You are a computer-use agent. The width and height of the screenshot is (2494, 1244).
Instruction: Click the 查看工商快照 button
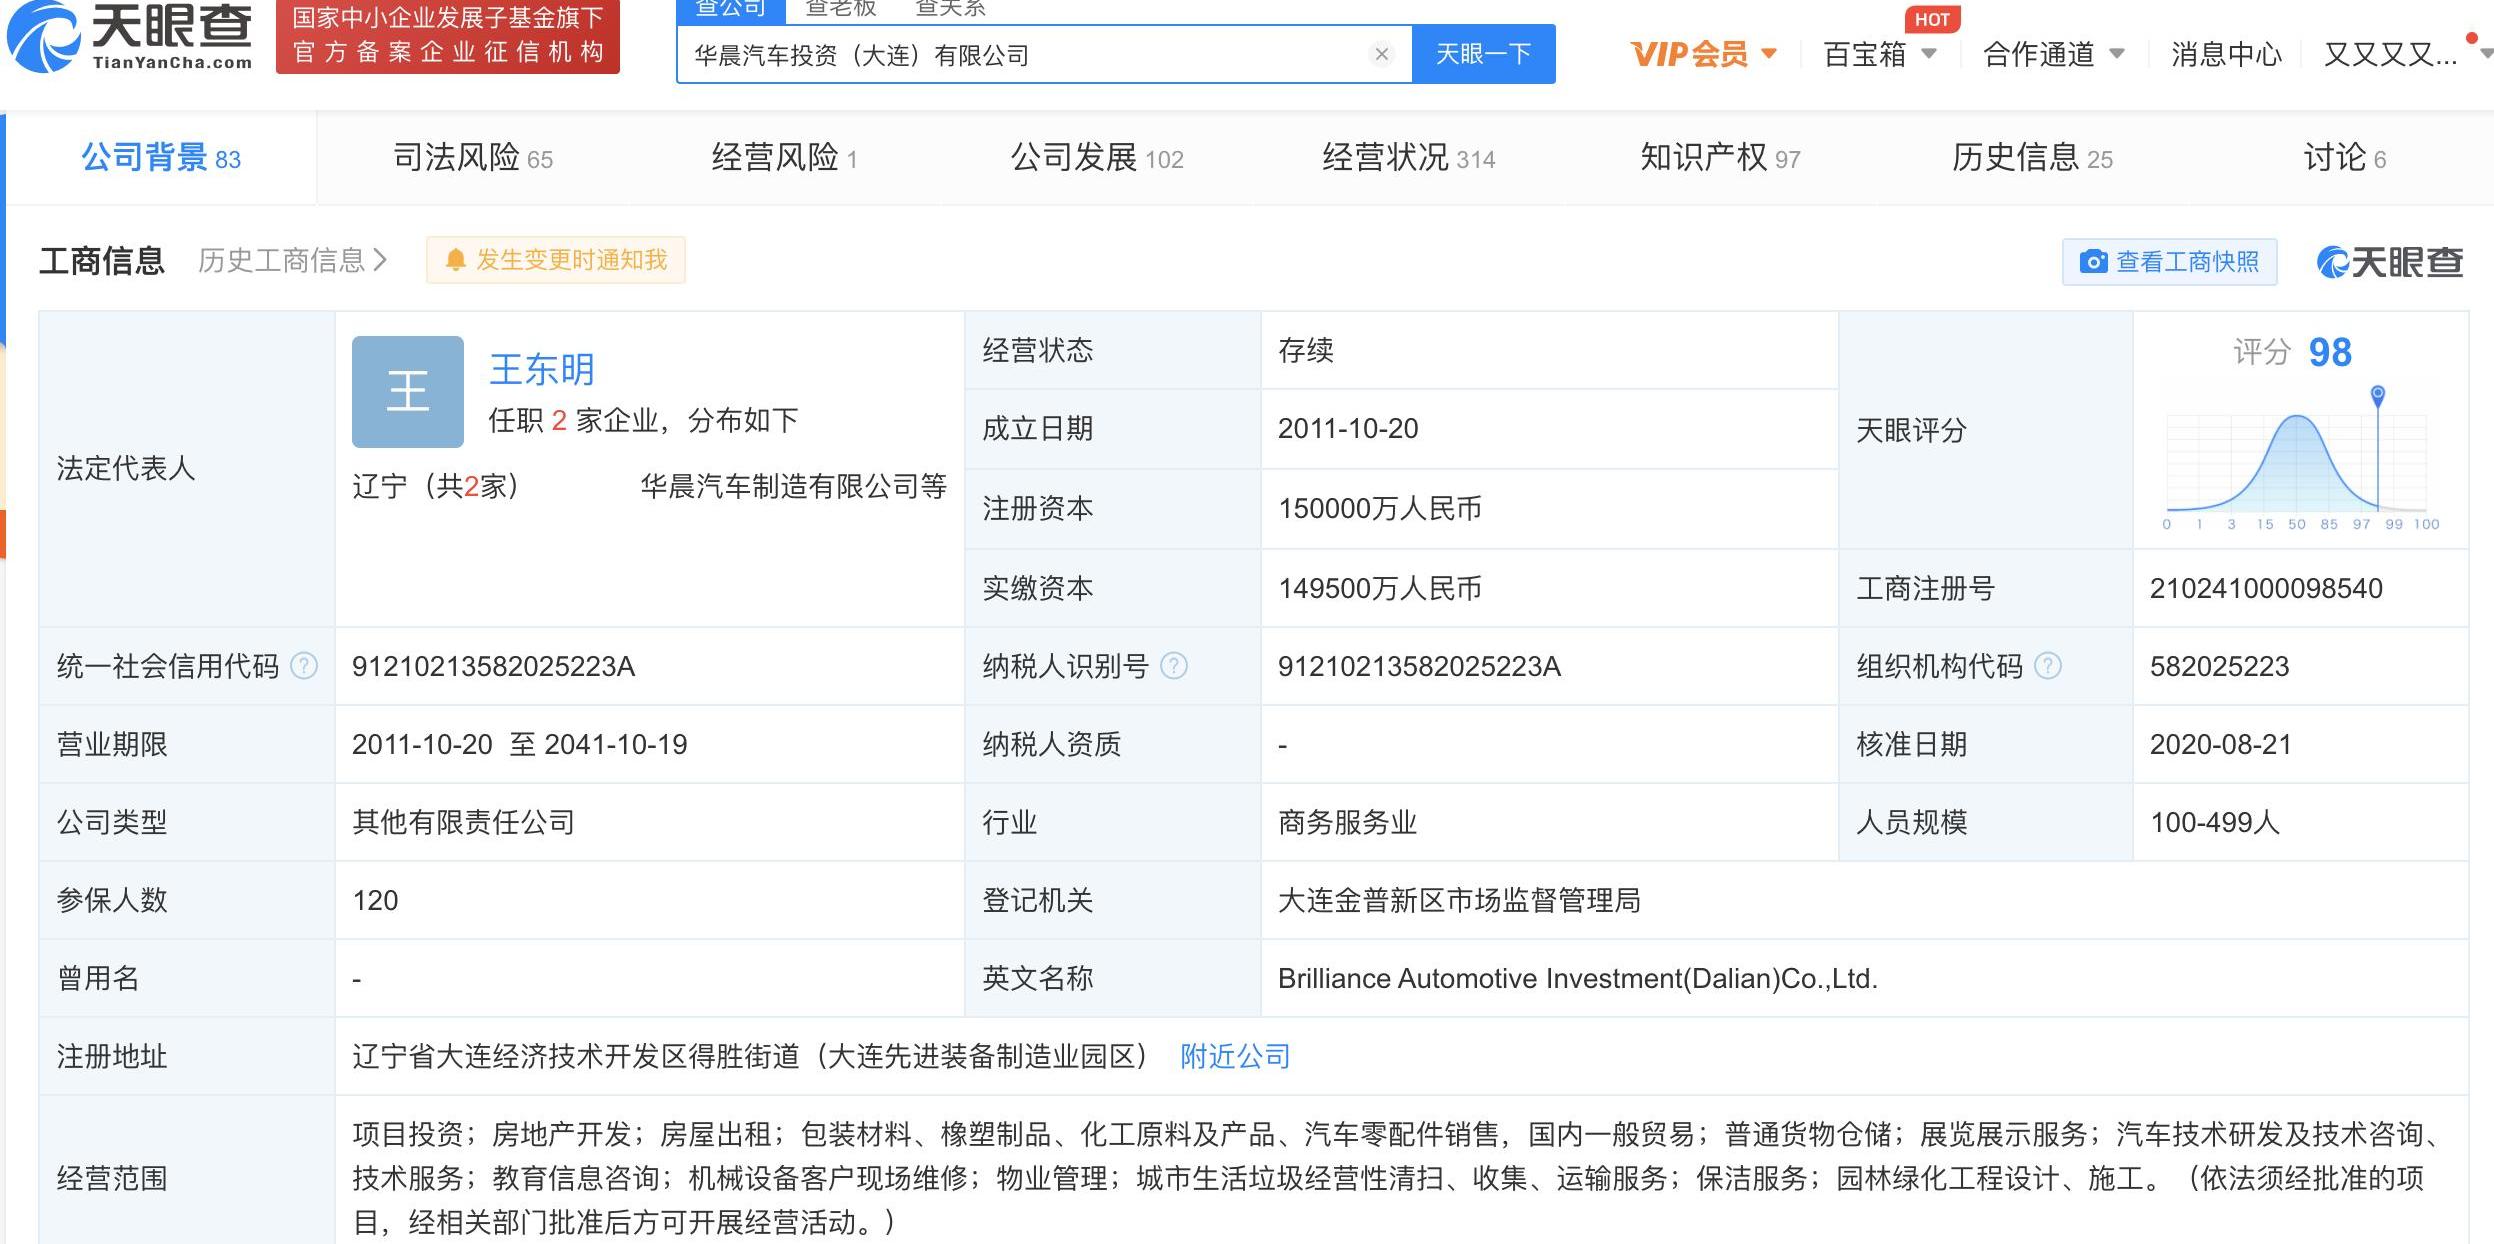[2170, 262]
